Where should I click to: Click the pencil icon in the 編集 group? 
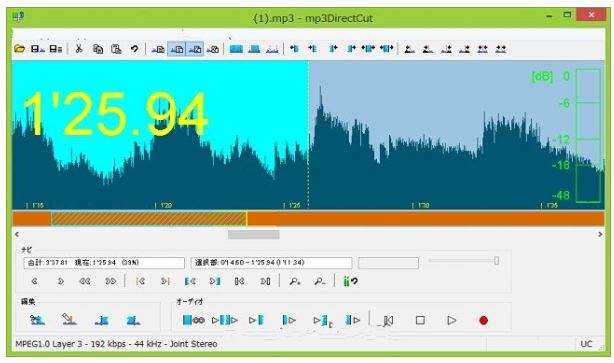click(x=69, y=320)
